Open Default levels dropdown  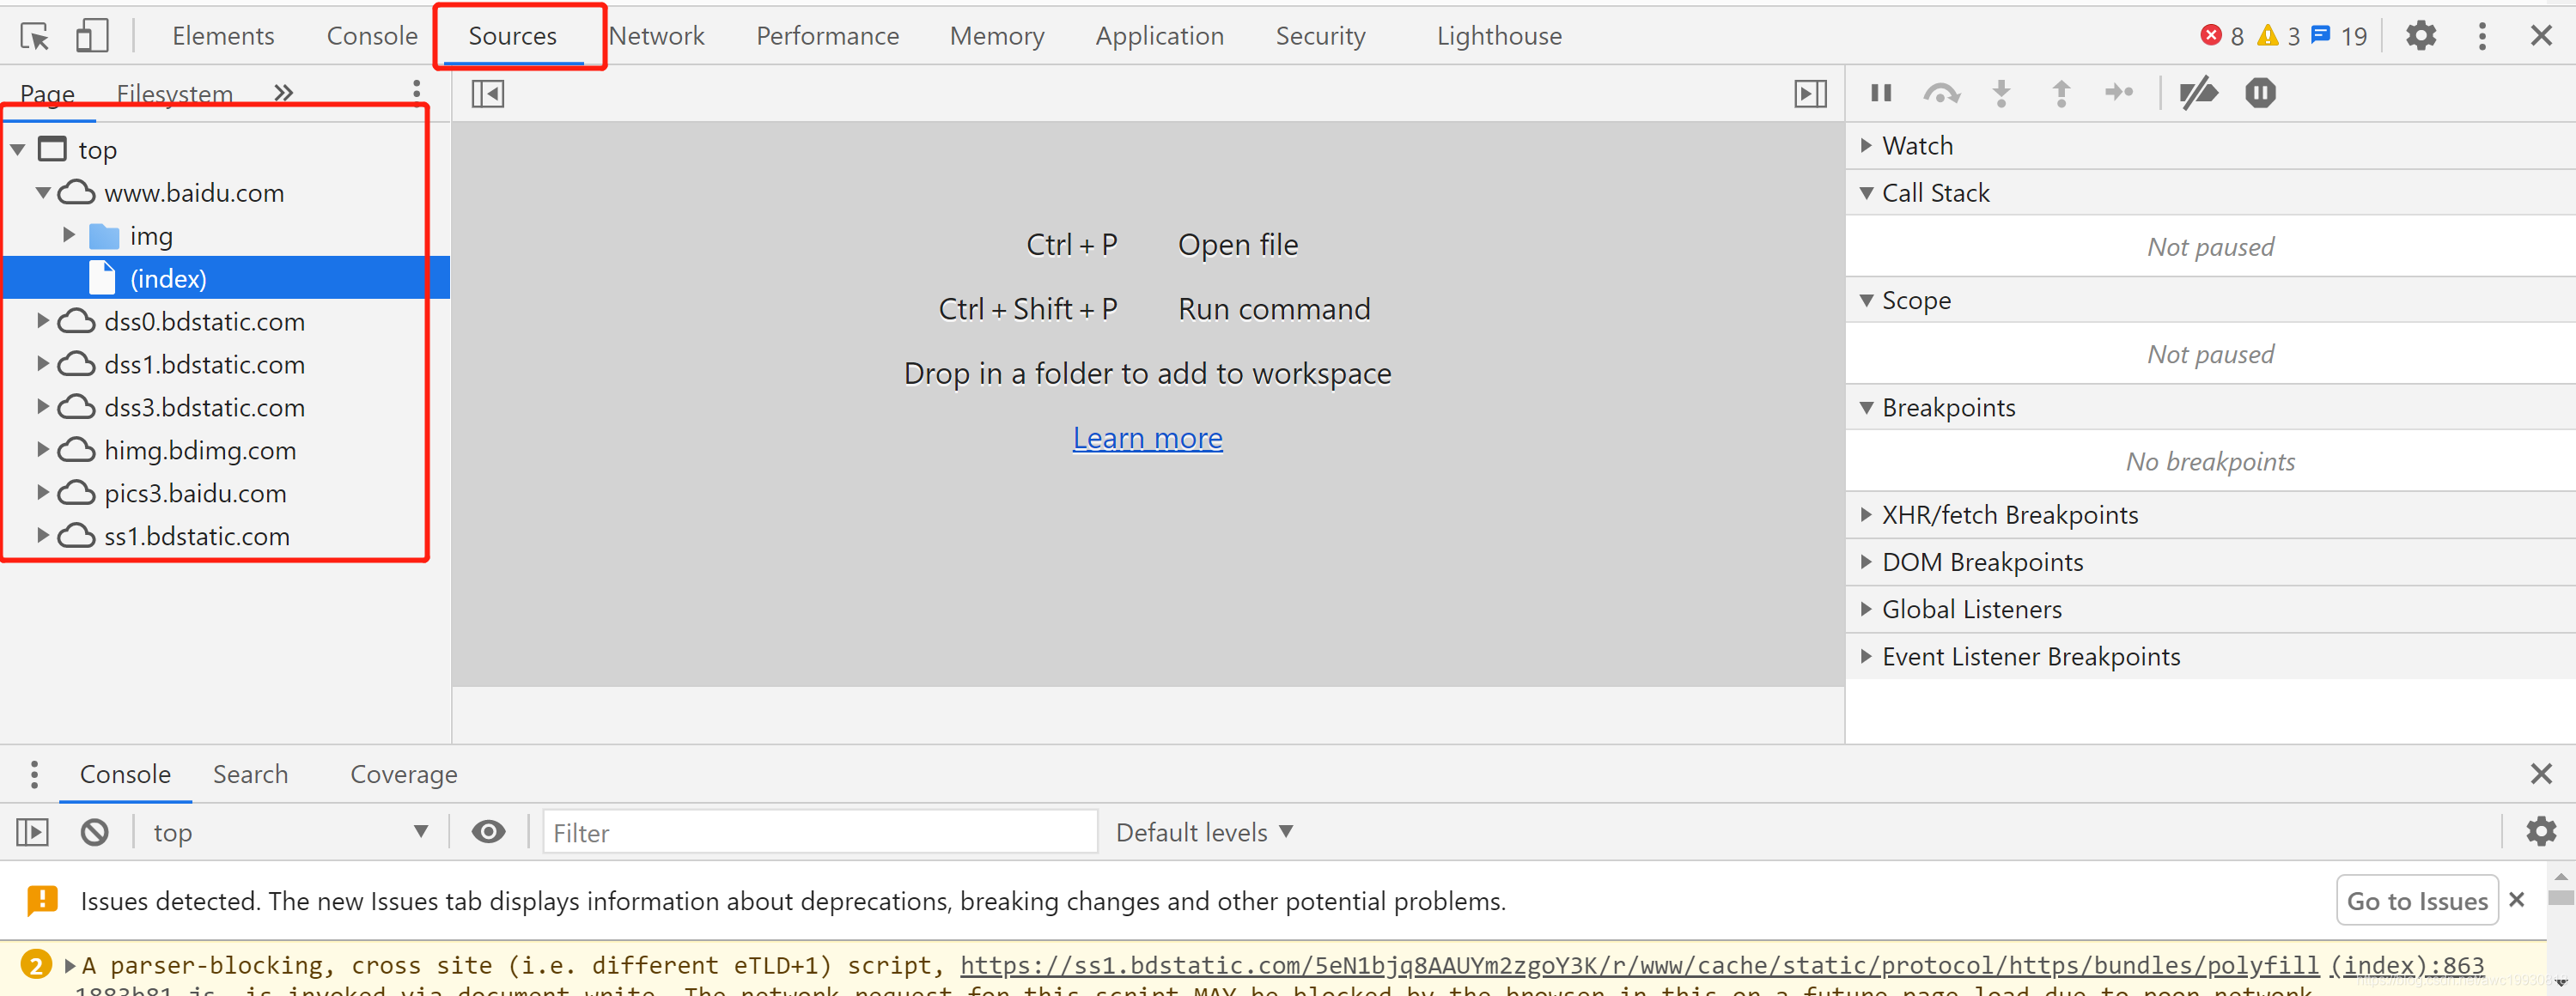[1204, 832]
